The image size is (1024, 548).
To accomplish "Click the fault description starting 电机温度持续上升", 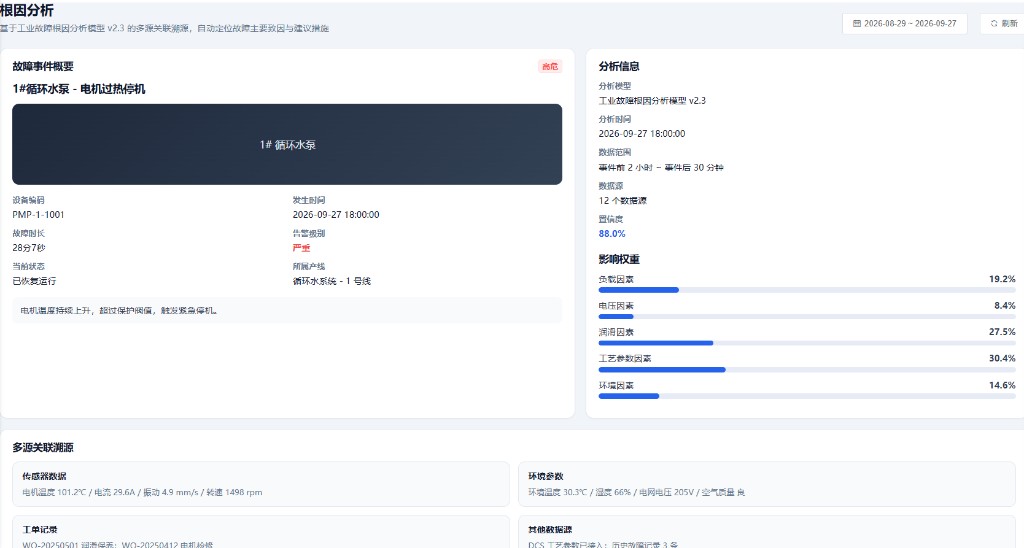I will coord(119,311).
